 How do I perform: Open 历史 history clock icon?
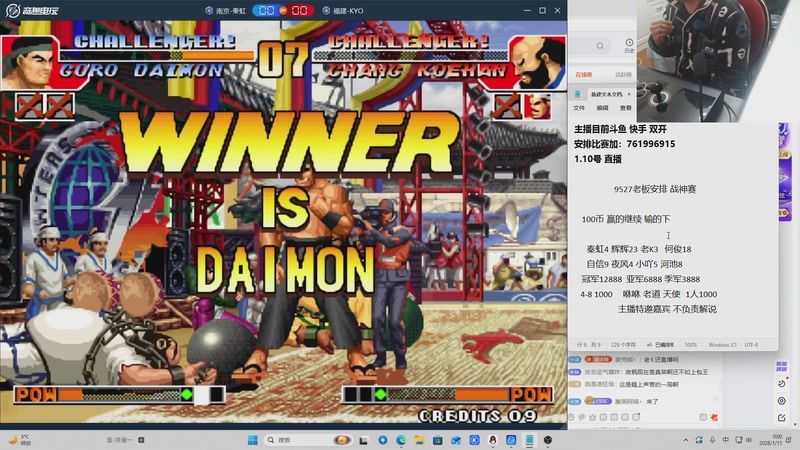(629, 45)
